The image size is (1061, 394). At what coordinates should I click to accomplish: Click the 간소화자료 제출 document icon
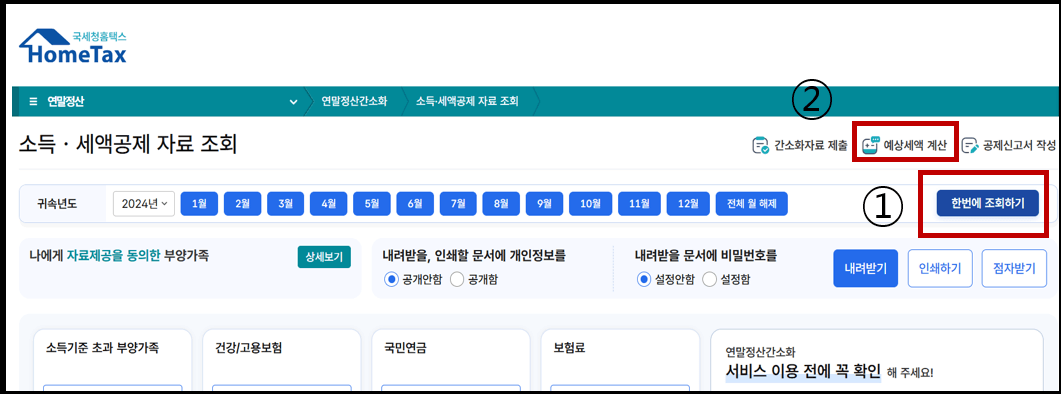point(761,145)
